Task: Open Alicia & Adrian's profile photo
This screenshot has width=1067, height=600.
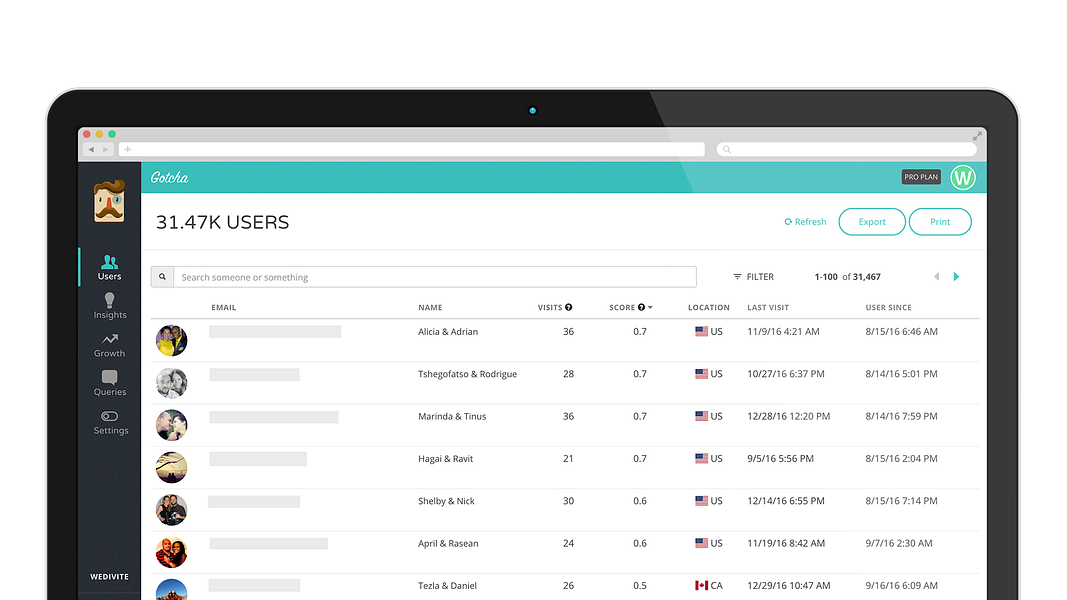Action: pyautogui.click(x=171, y=340)
